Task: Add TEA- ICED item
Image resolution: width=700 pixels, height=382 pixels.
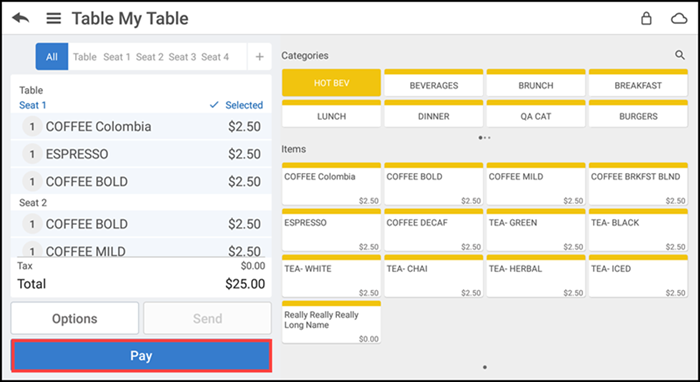Action: tap(638, 276)
